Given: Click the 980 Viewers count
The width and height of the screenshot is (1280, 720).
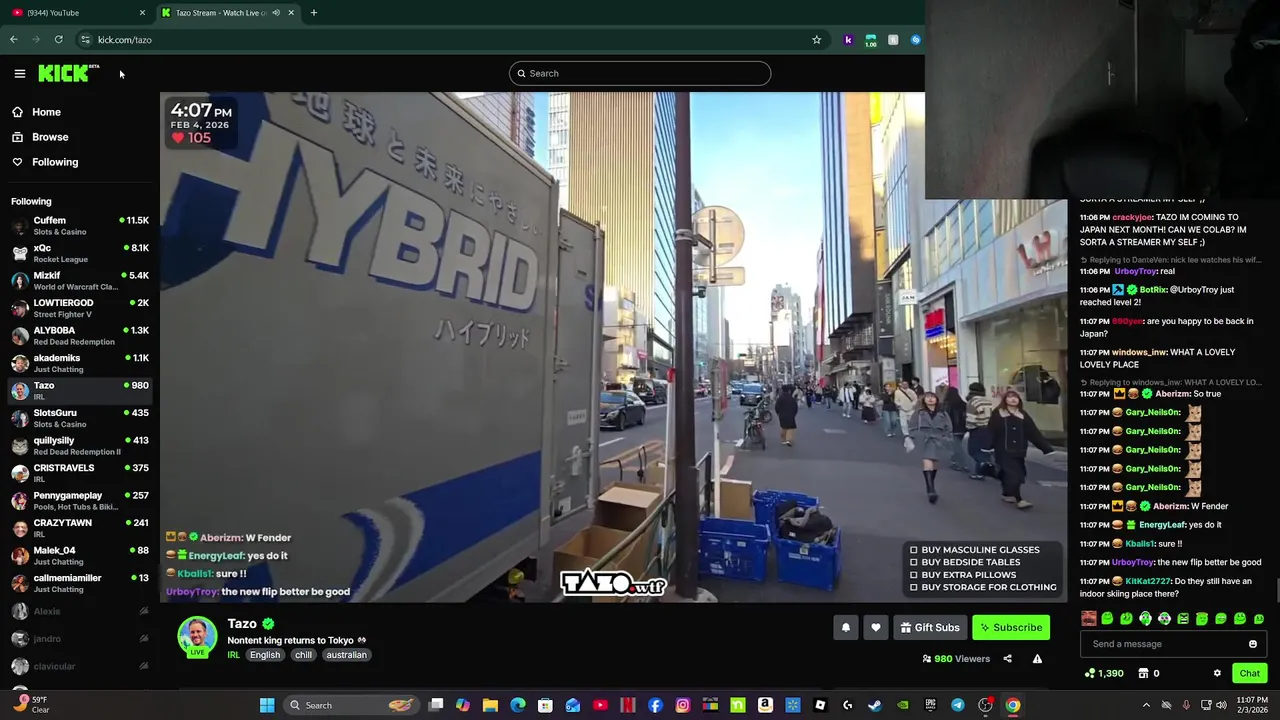Looking at the screenshot, I should pos(956,659).
